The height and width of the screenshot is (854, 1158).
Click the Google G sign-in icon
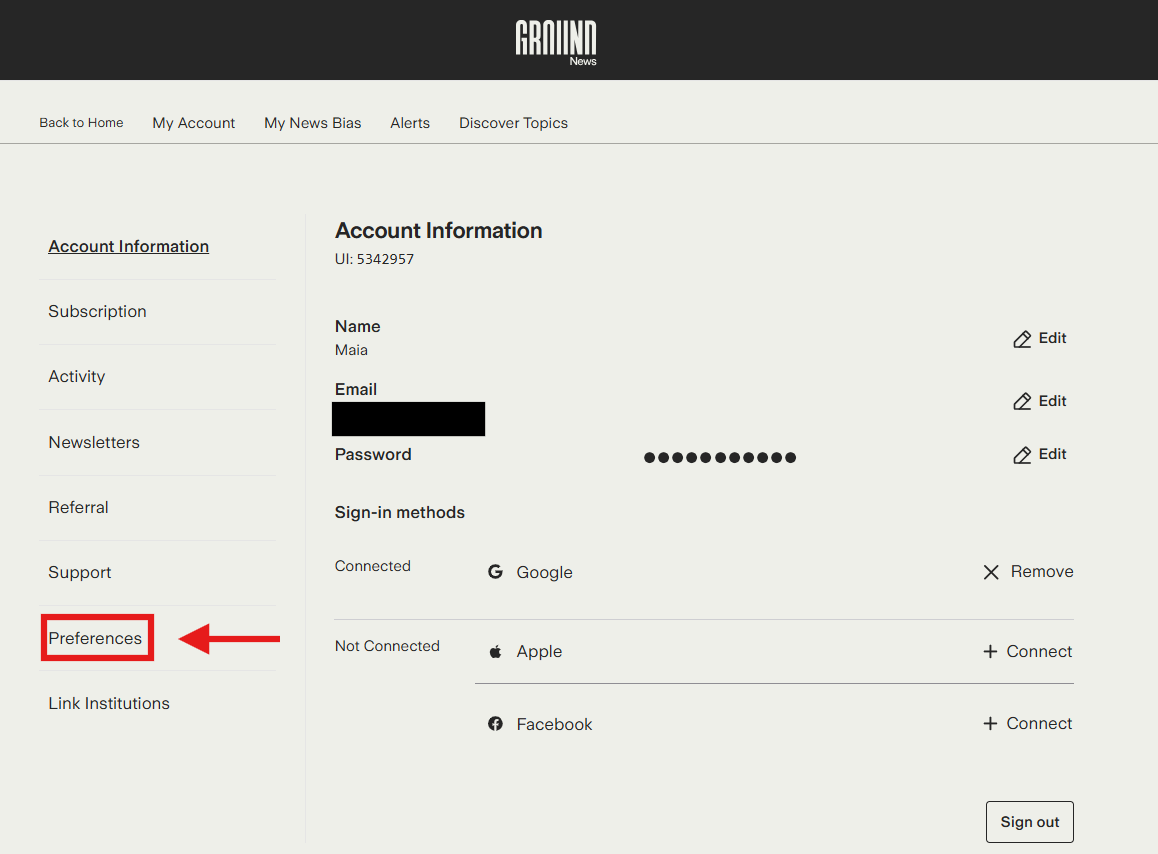point(495,572)
